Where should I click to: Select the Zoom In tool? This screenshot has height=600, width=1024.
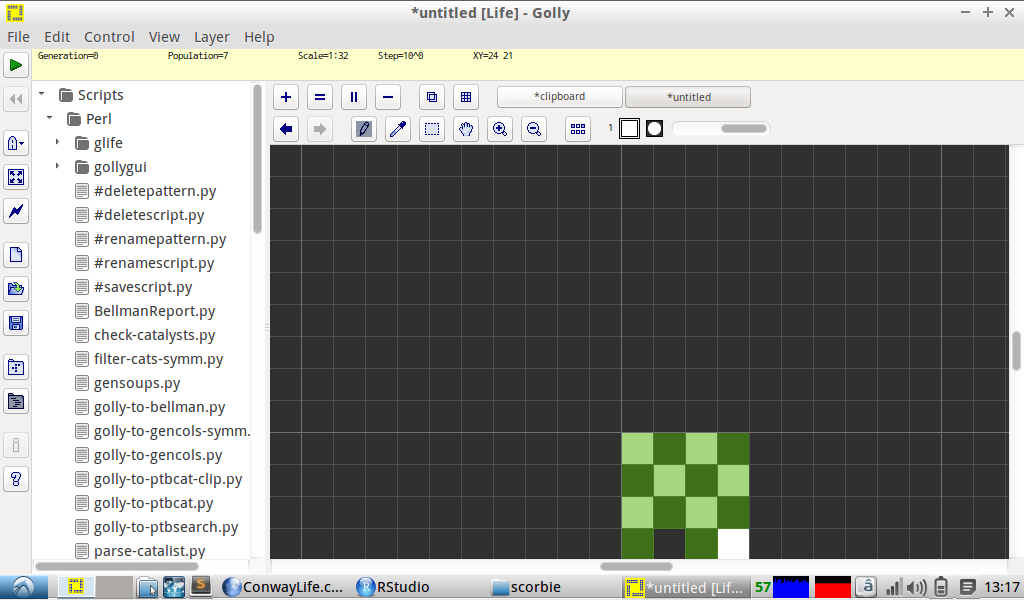(500, 129)
